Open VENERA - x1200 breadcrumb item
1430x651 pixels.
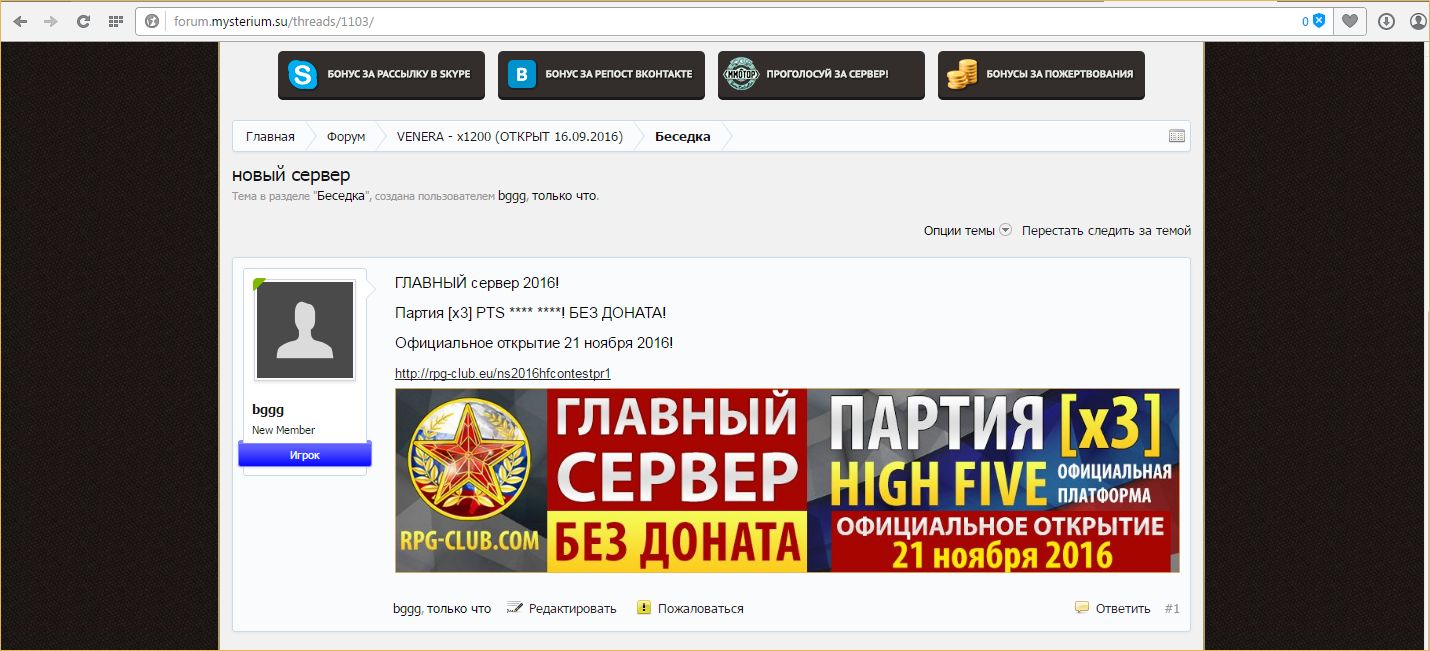coord(510,137)
